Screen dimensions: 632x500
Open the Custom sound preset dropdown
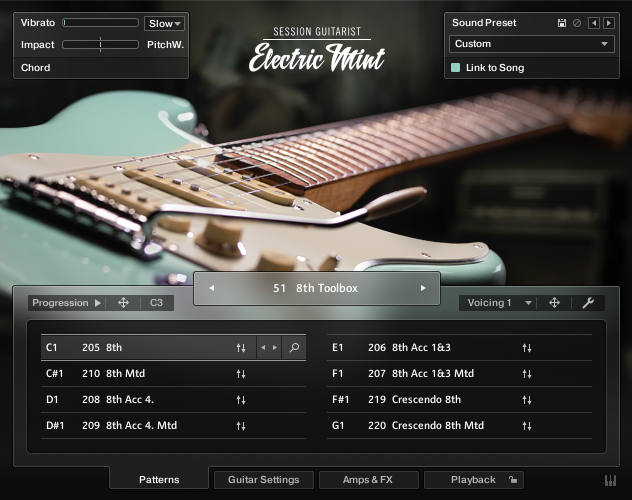pos(531,44)
